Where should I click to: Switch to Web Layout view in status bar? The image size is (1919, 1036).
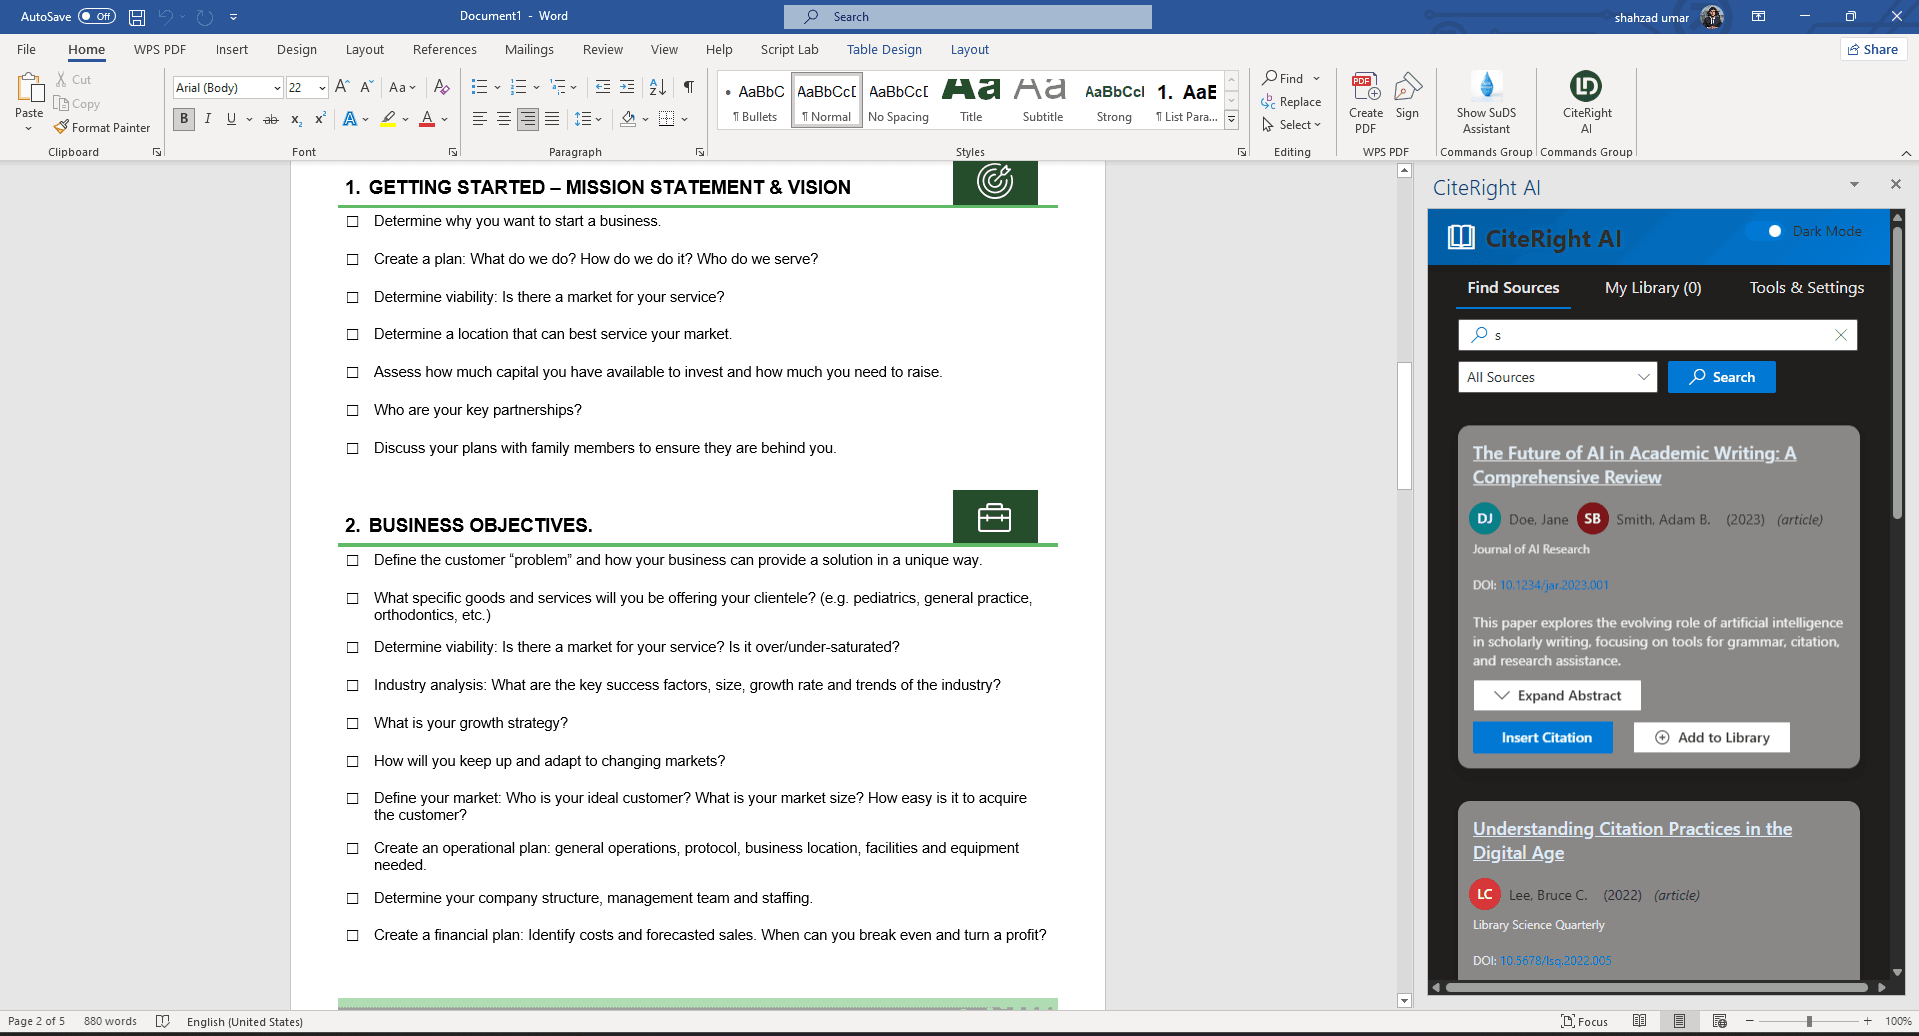pos(1719,1021)
